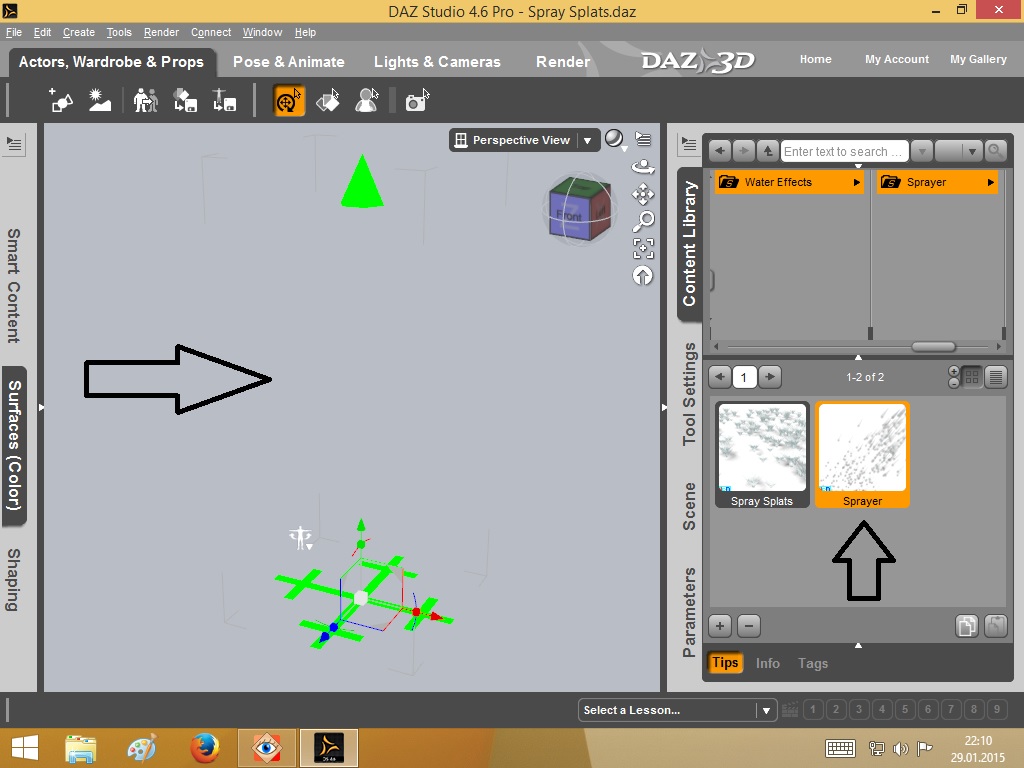Viewport: 1024px width, 768px height.
Task: Open Content Library pane options menu icon
Action: coord(688,144)
